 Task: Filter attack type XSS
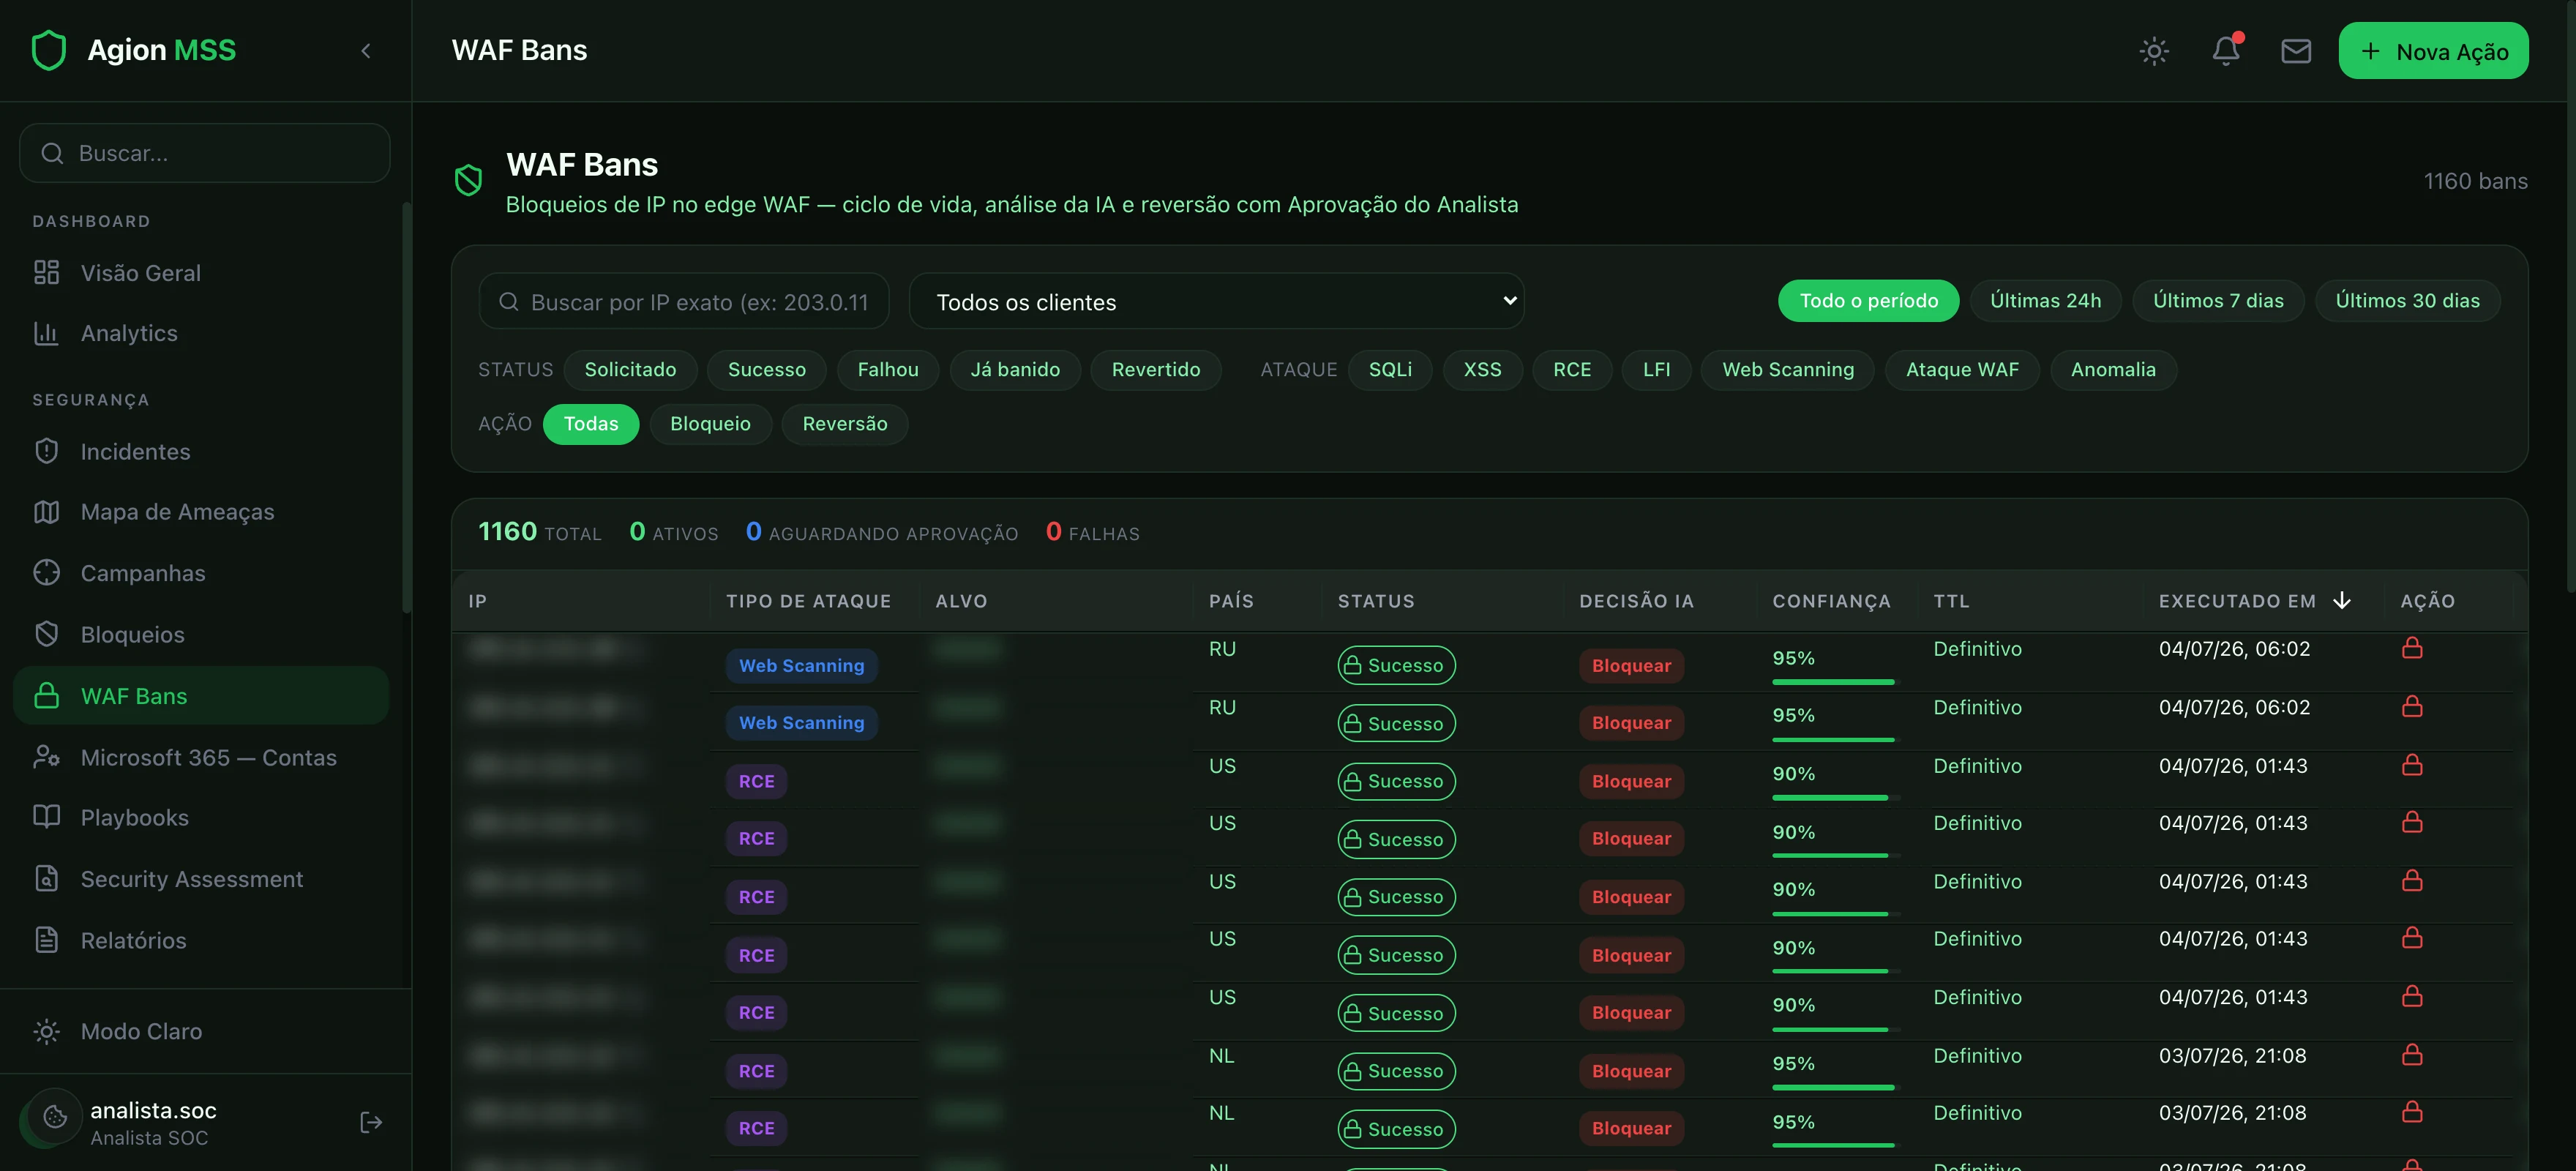tap(1482, 370)
